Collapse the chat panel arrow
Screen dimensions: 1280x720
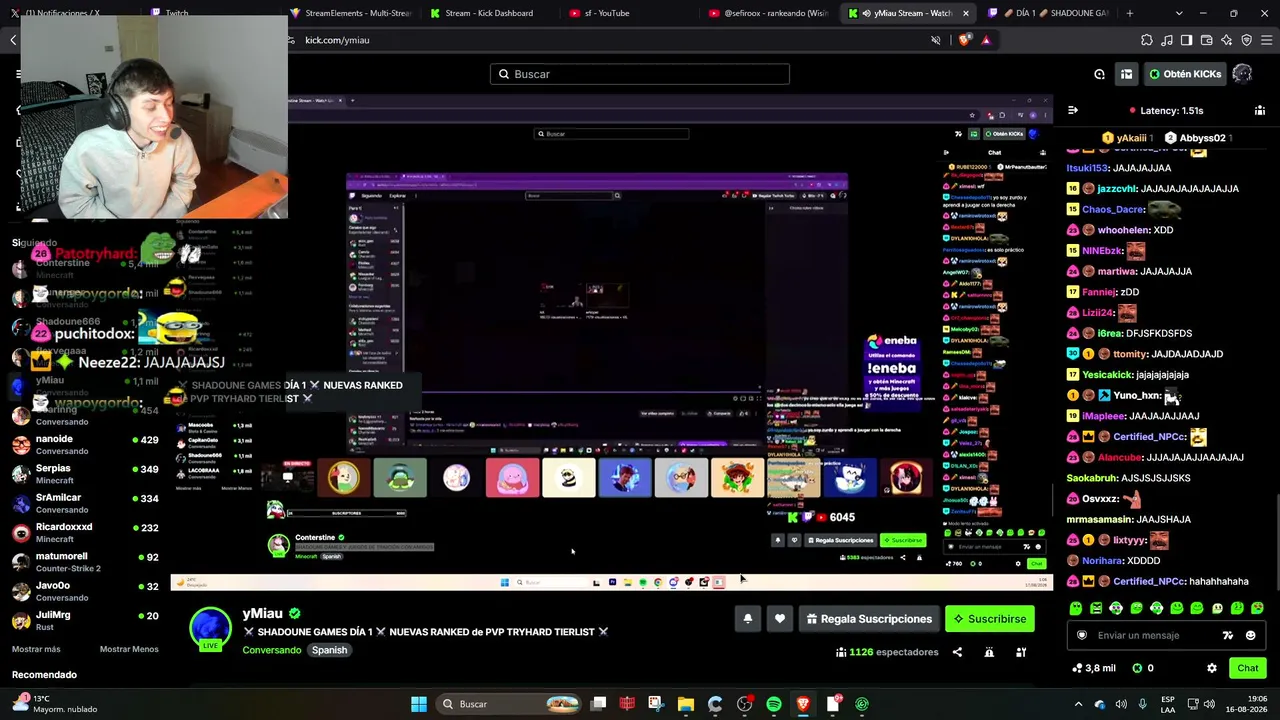pos(1072,110)
